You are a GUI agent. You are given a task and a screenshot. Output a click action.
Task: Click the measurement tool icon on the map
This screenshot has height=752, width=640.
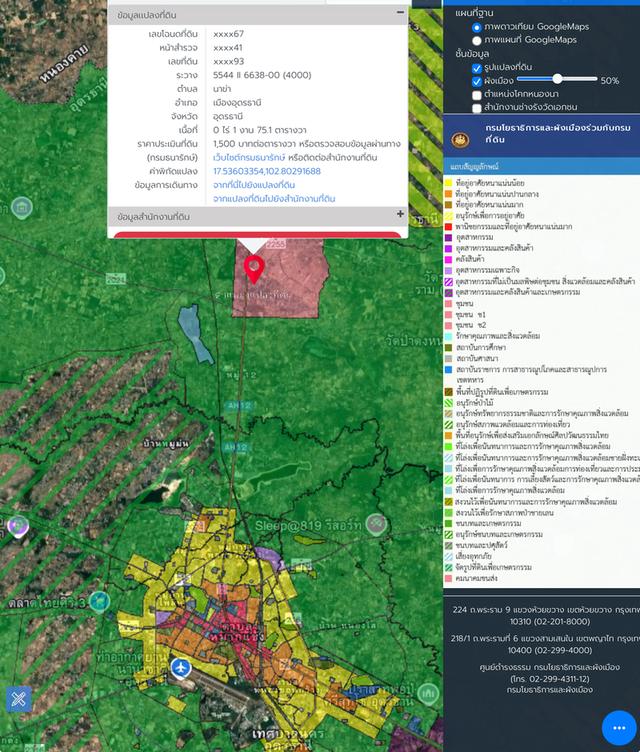tap(20, 699)
